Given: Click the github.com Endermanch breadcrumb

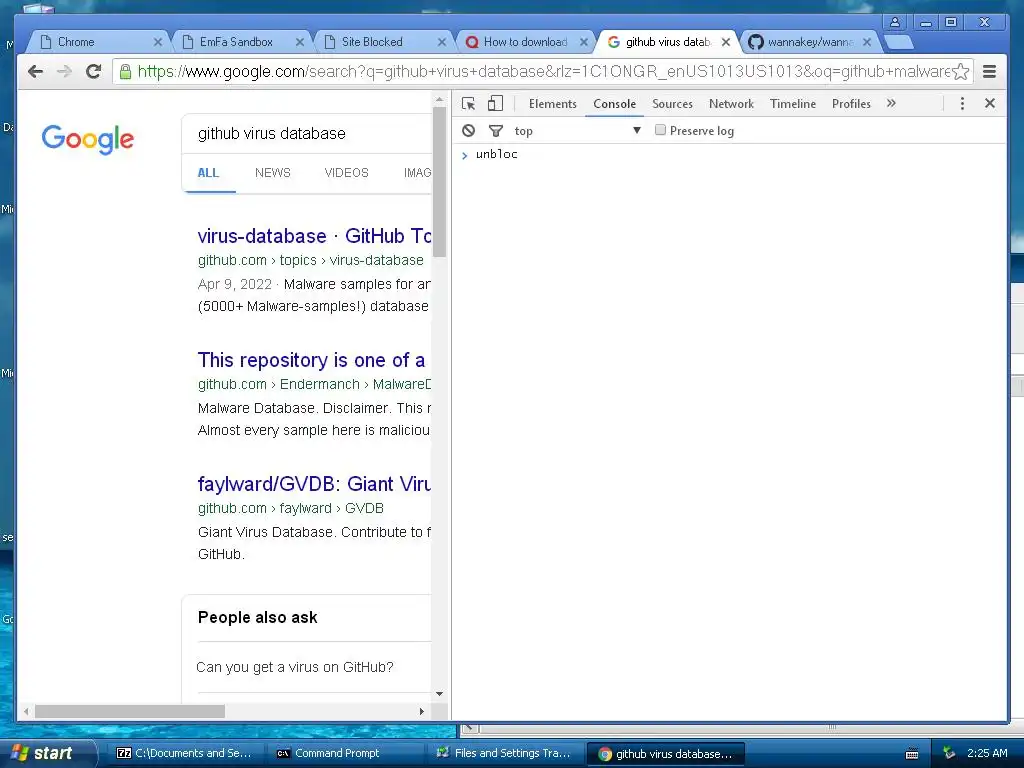Looking at the screenshot, I should click(314, 384).
